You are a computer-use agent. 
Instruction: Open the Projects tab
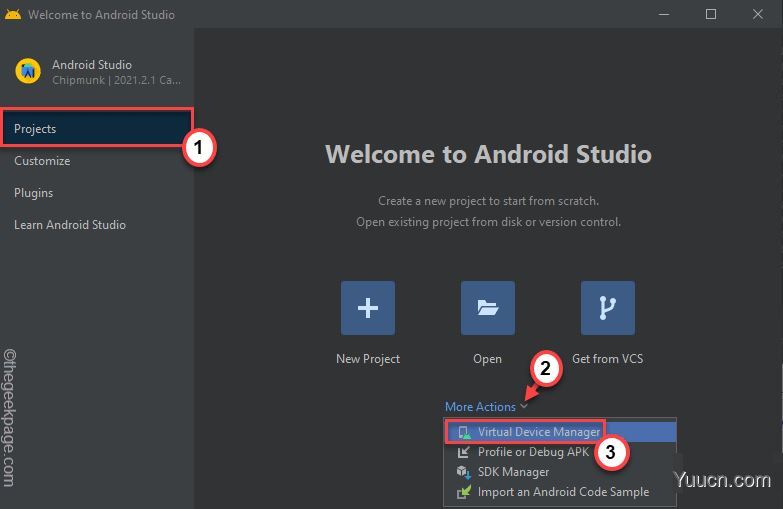click(96, 128)
